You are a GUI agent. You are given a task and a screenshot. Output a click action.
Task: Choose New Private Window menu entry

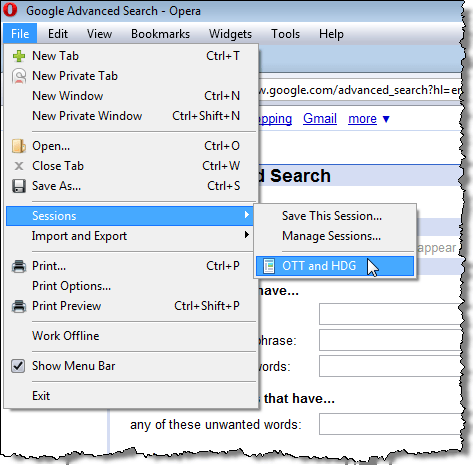coord(132,116)
